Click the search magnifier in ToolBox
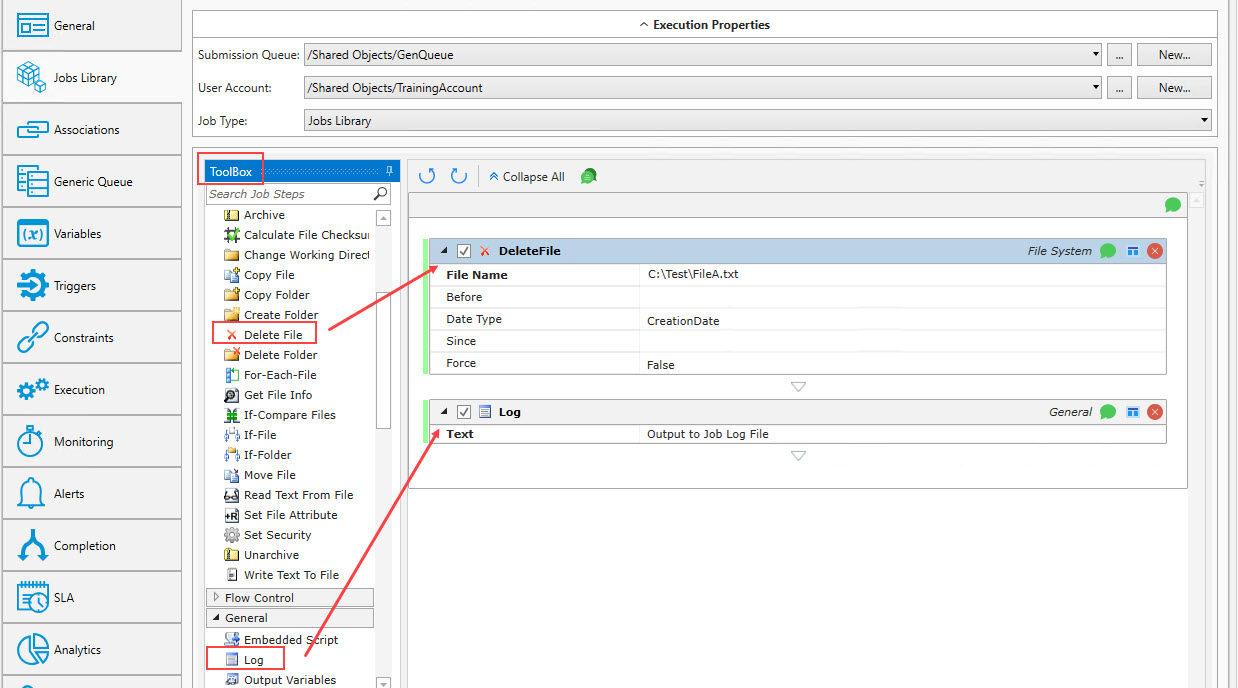 point(381,194)
